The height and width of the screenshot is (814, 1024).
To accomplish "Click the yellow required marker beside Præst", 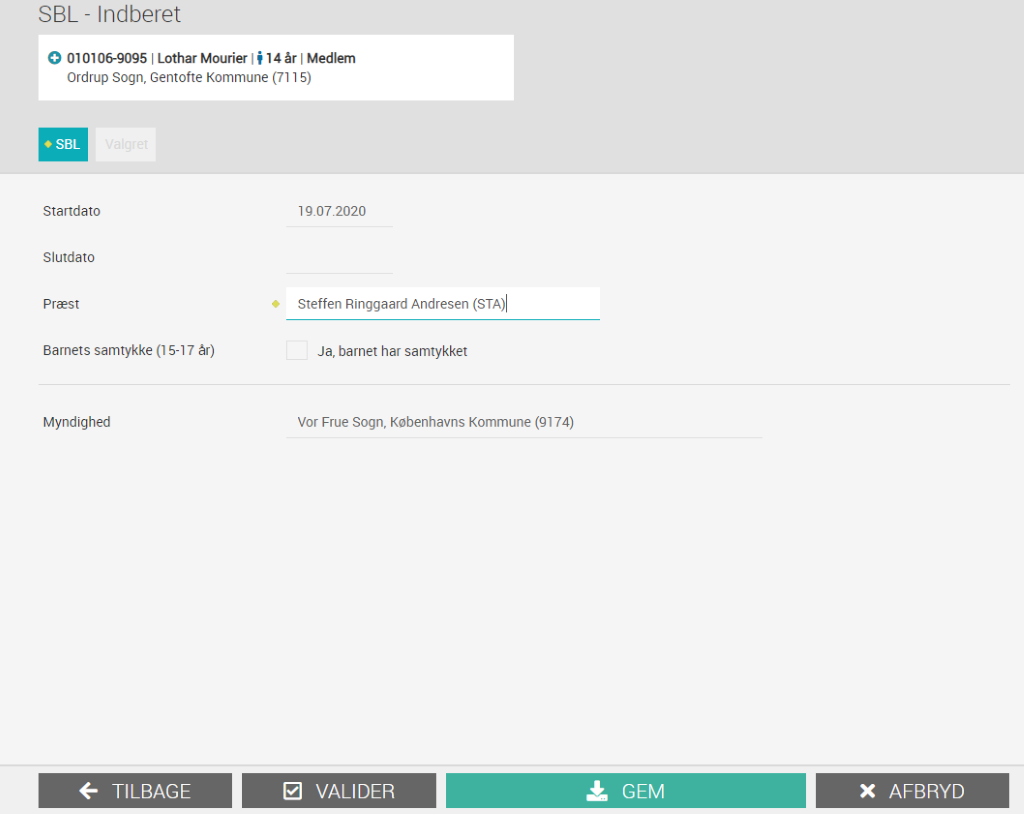I will [x=276, y=304].
